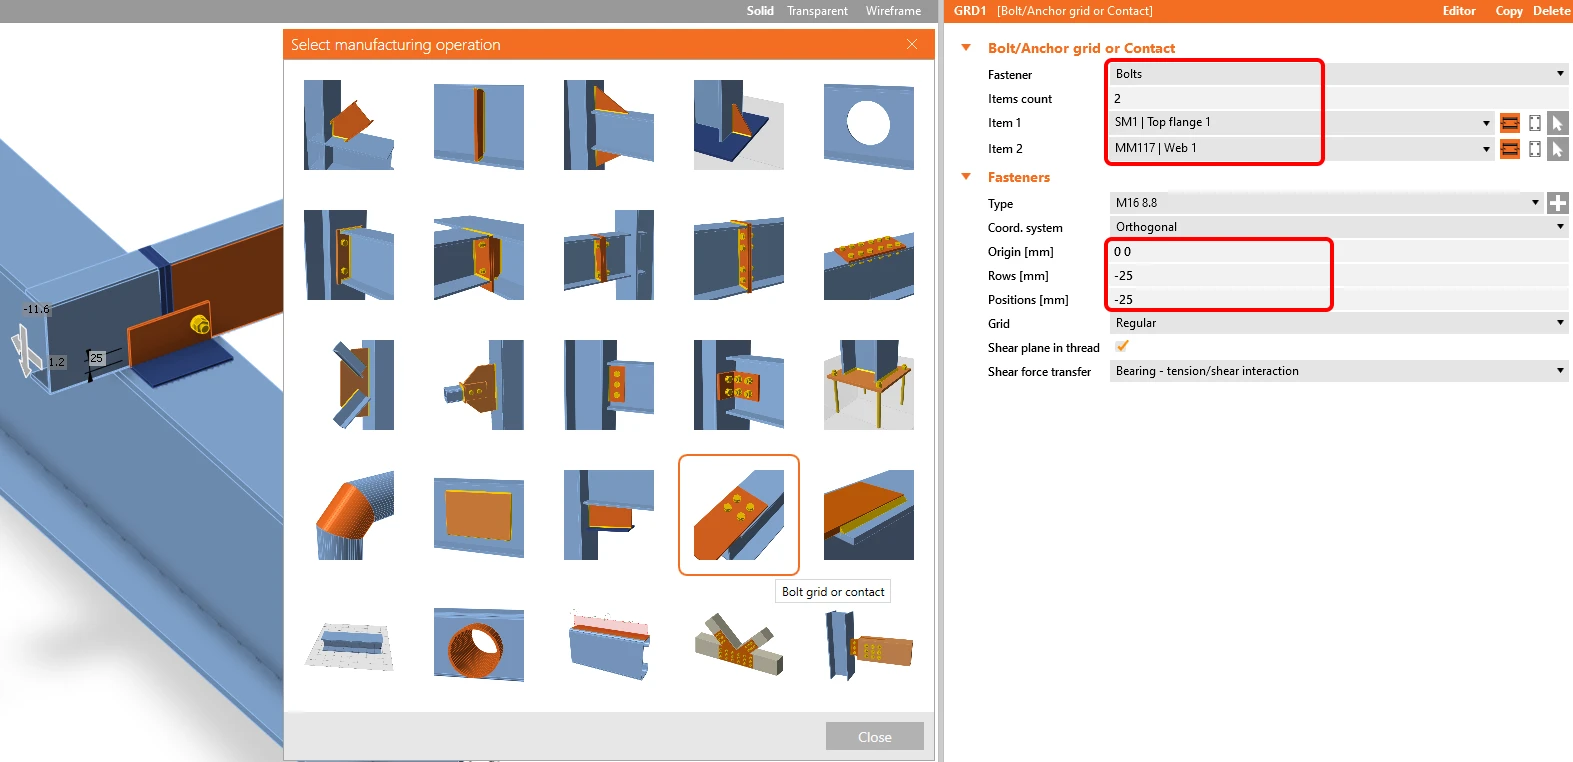The image size is (1573, 762).
Task: Select the round orange tube opening operation
Action: tap(479, 645)
